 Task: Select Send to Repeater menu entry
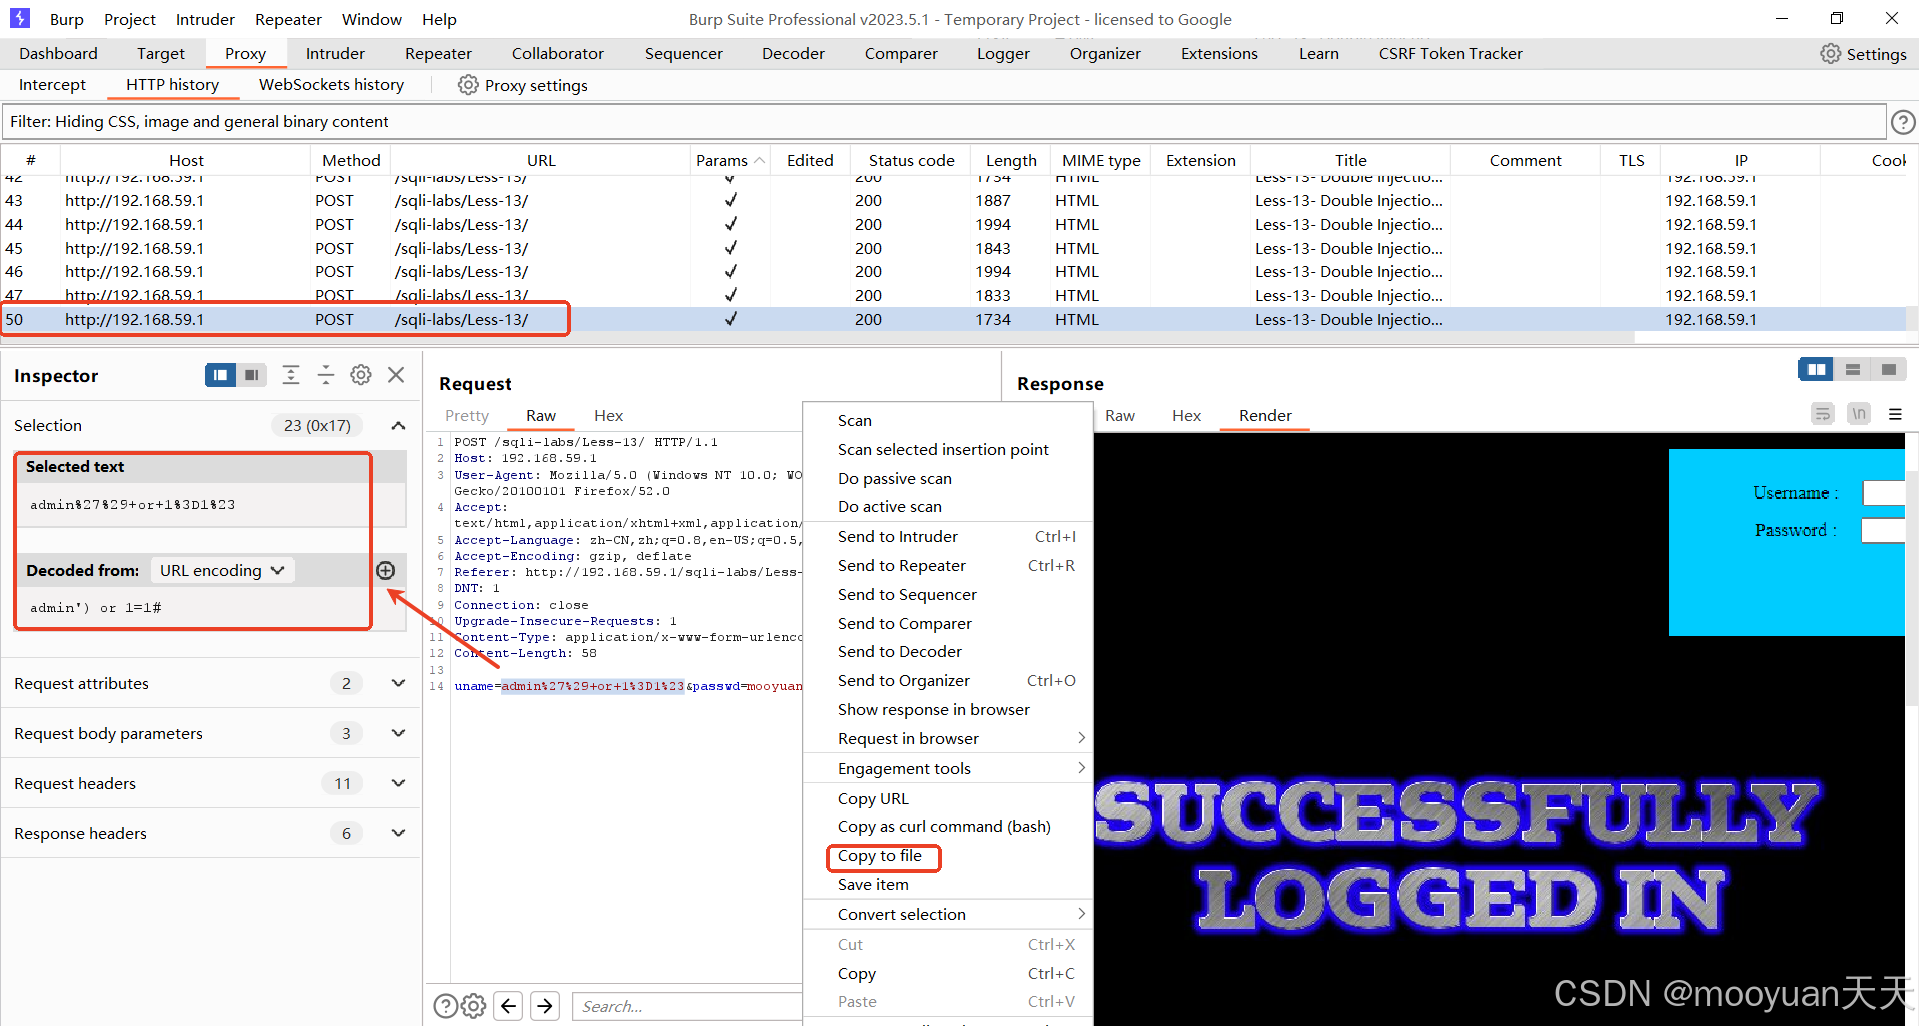pyautogui.click(x=948, y=565)
